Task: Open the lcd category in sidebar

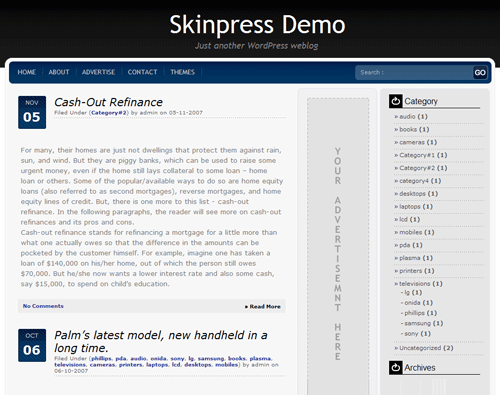Action: tap(403, 219)
